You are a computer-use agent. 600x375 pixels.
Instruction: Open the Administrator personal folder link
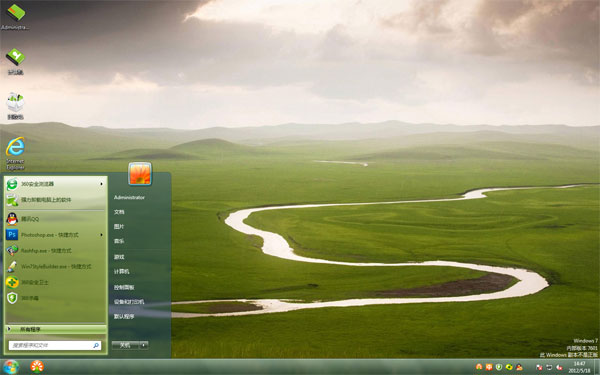click(129, 197)
